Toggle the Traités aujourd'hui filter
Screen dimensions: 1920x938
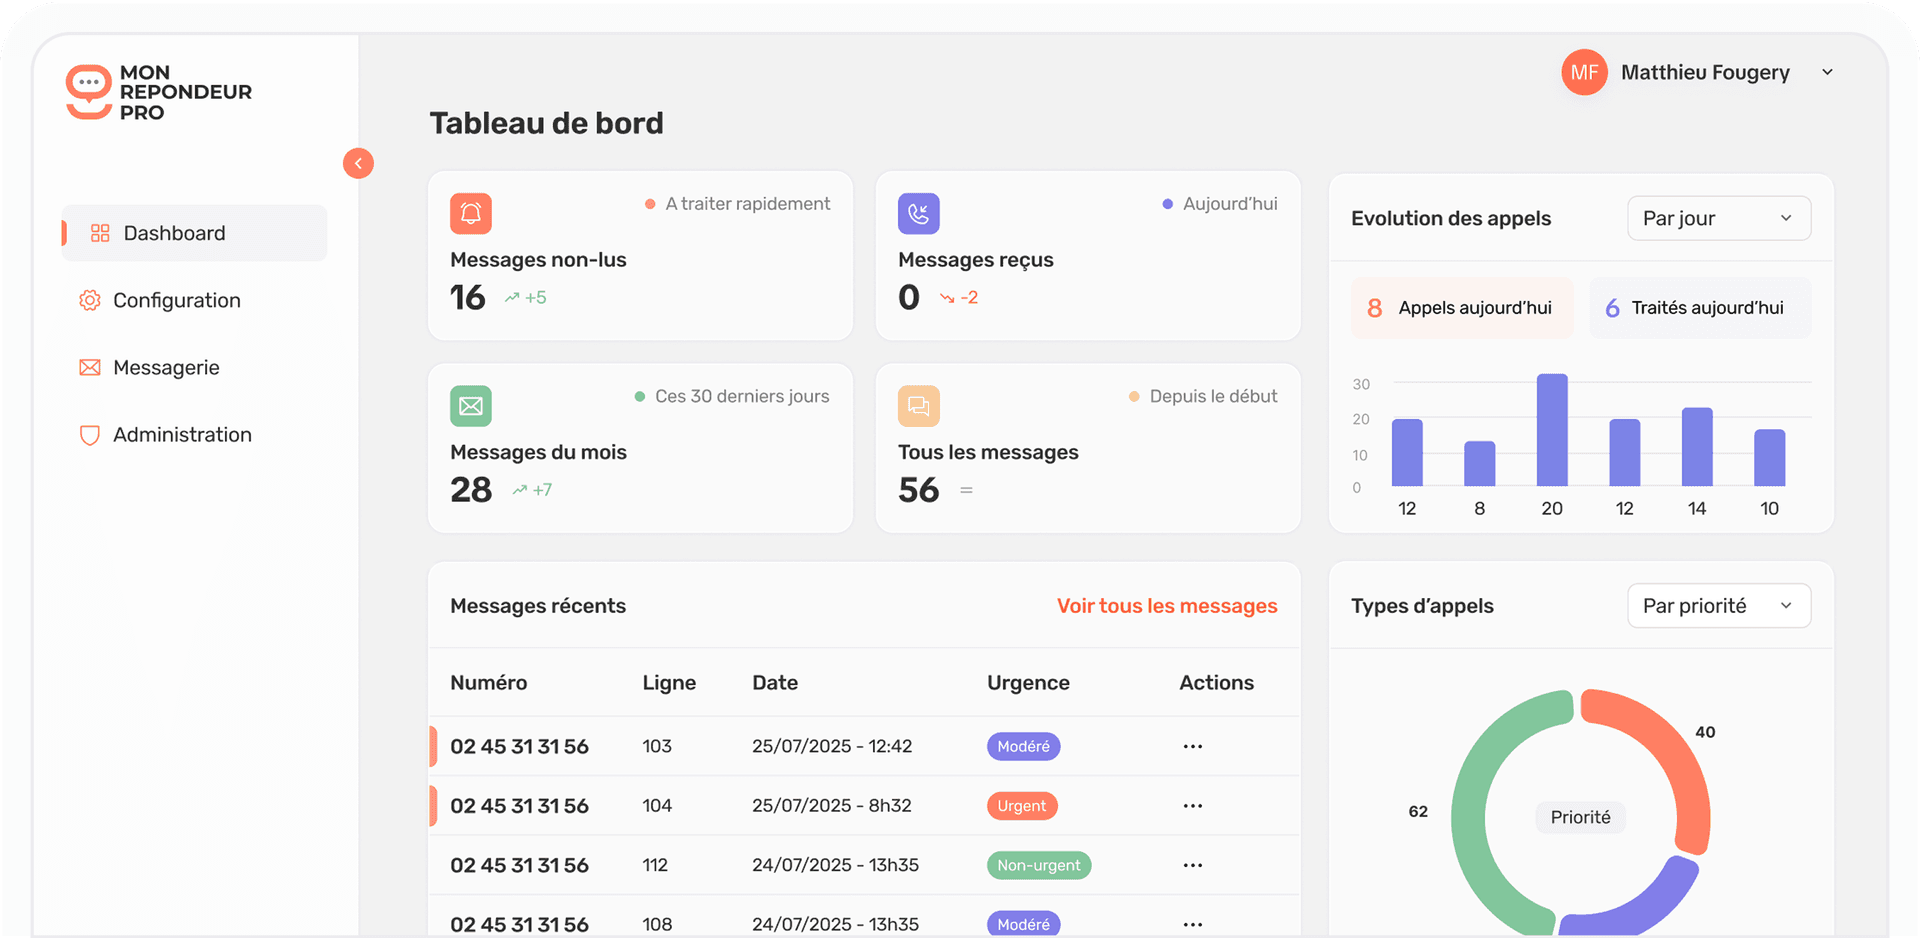(1699, 307)
